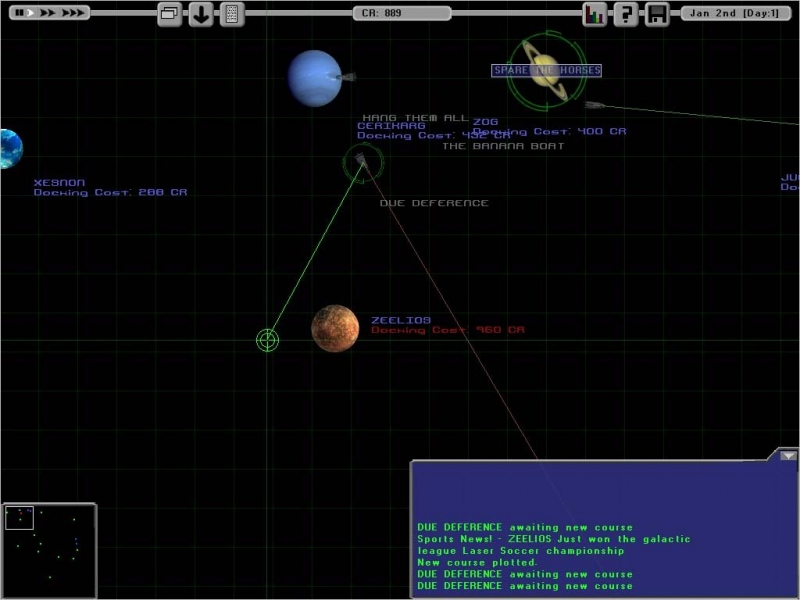Open the bar chart statistics icon
Viewport: 800px width, 600px height.
click(595, 14)
